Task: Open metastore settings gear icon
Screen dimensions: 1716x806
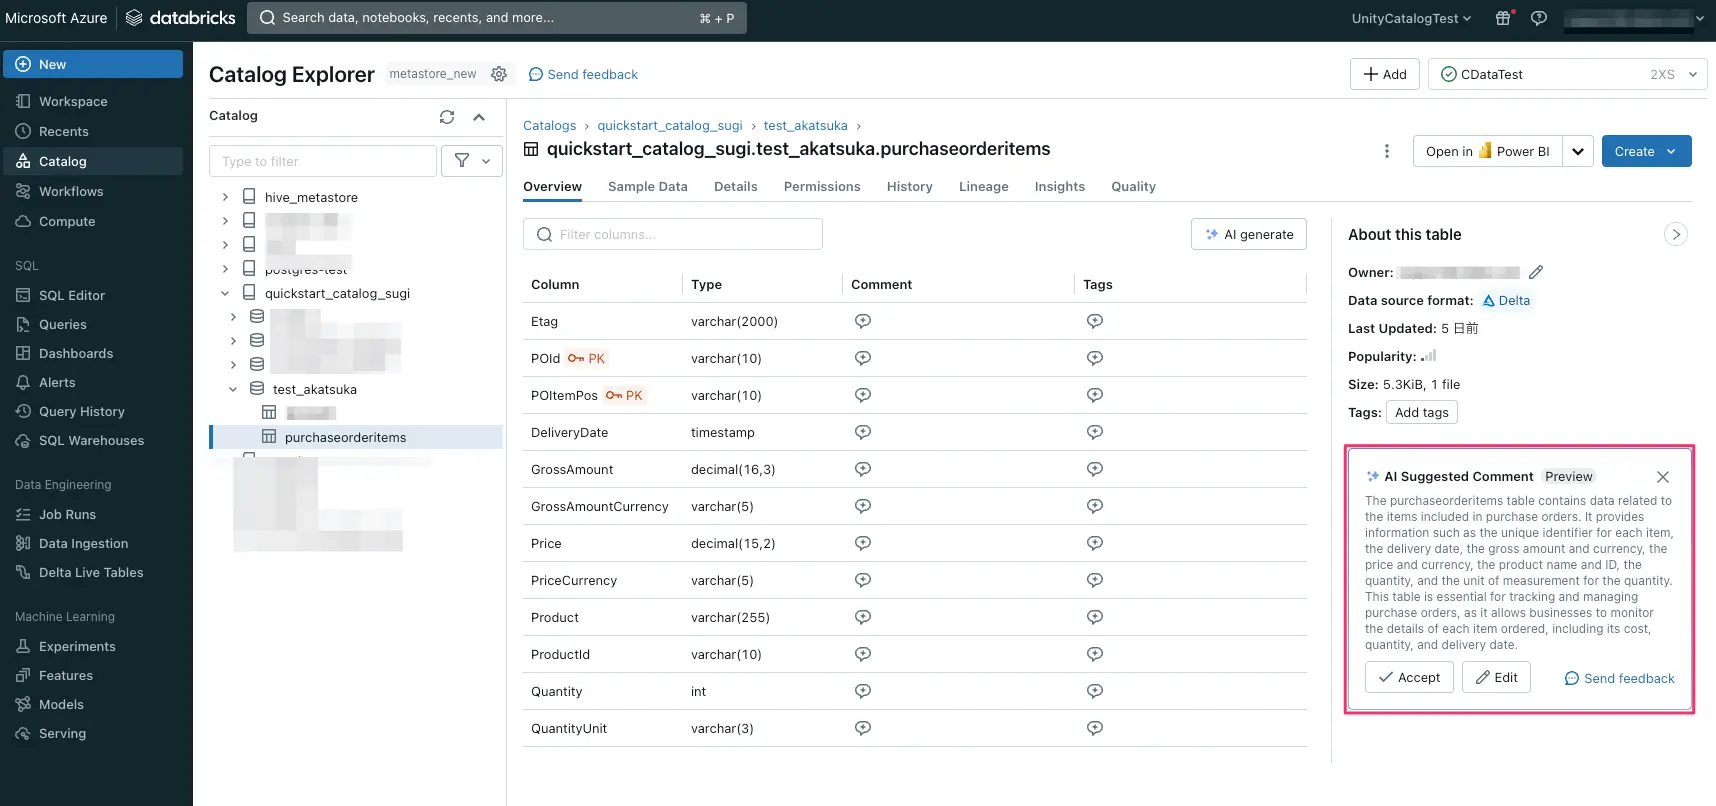Action: 499,74
